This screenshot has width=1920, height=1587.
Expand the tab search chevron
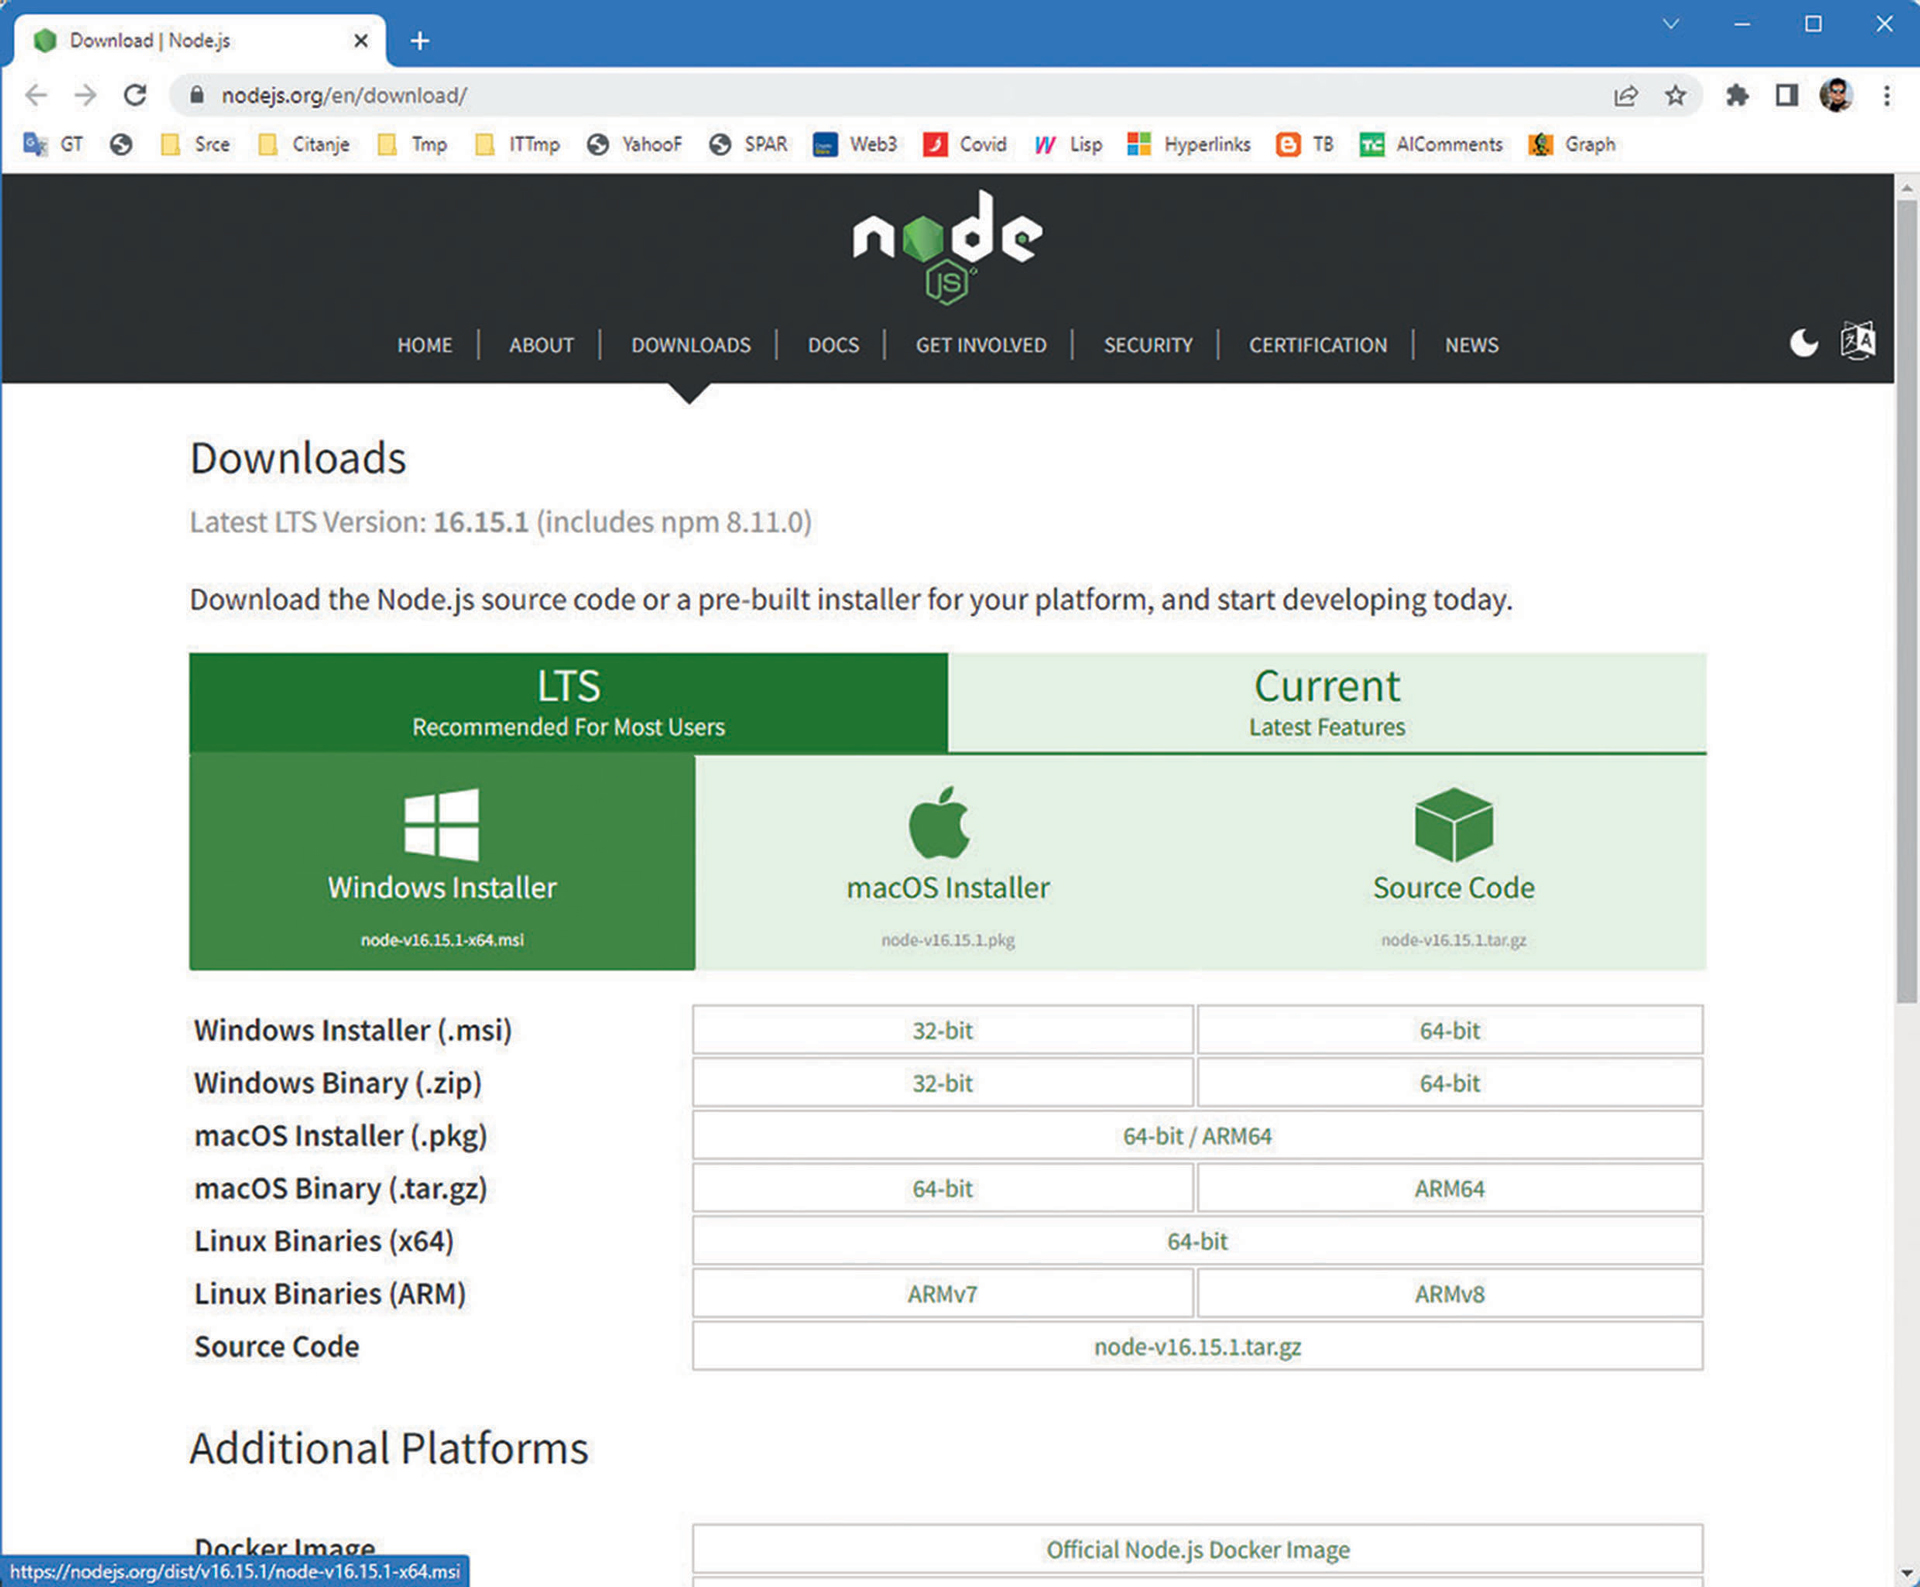(x=1670, y=24)
